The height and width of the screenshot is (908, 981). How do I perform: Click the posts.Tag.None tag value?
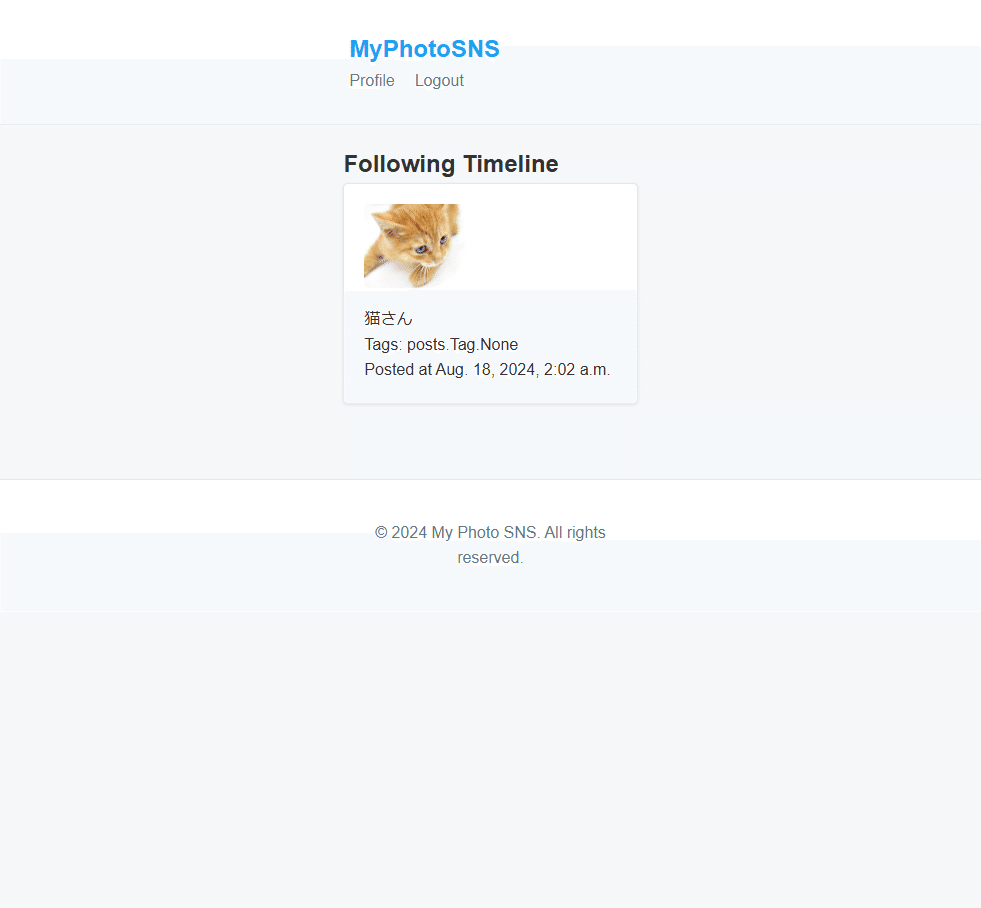tap(462, 344)
